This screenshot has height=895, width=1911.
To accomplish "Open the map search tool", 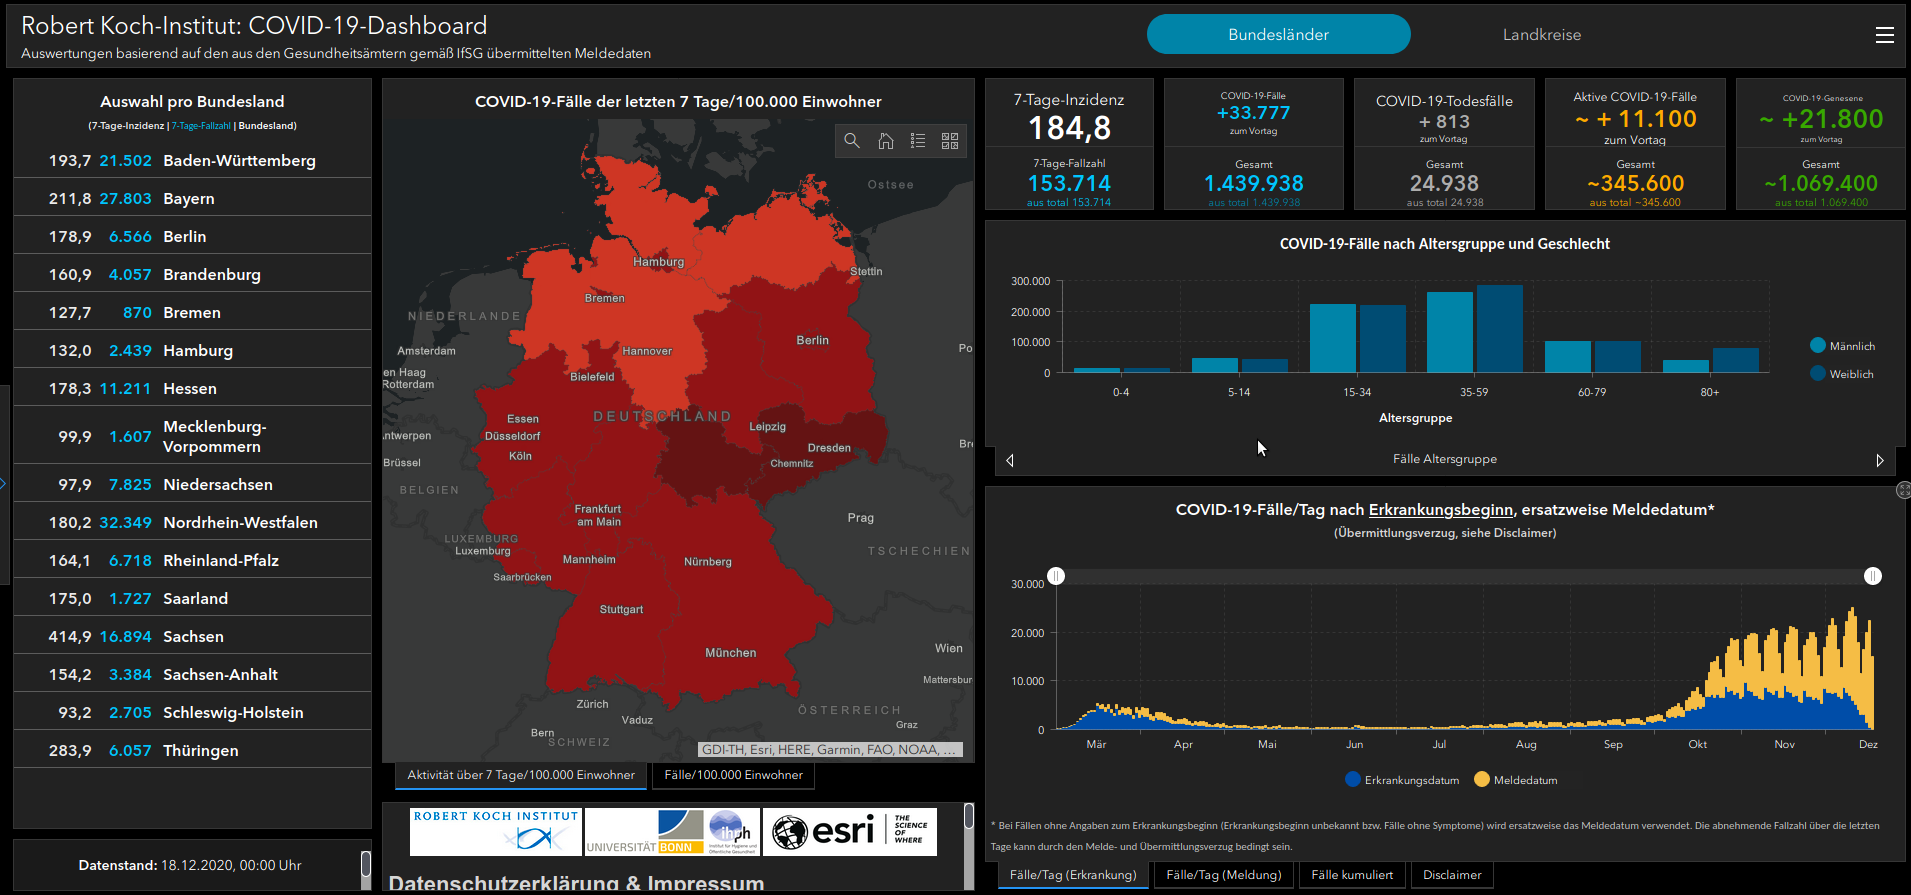I will 852,141.
